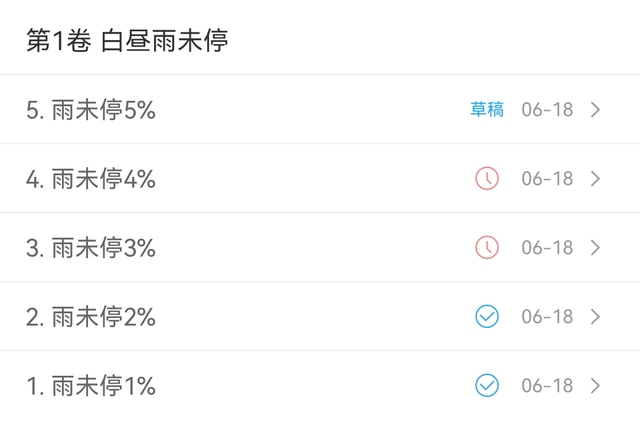Select chapter title 3. 雨未停3%
The height and width of the screenshot is (430, 640).
point(91,247)
